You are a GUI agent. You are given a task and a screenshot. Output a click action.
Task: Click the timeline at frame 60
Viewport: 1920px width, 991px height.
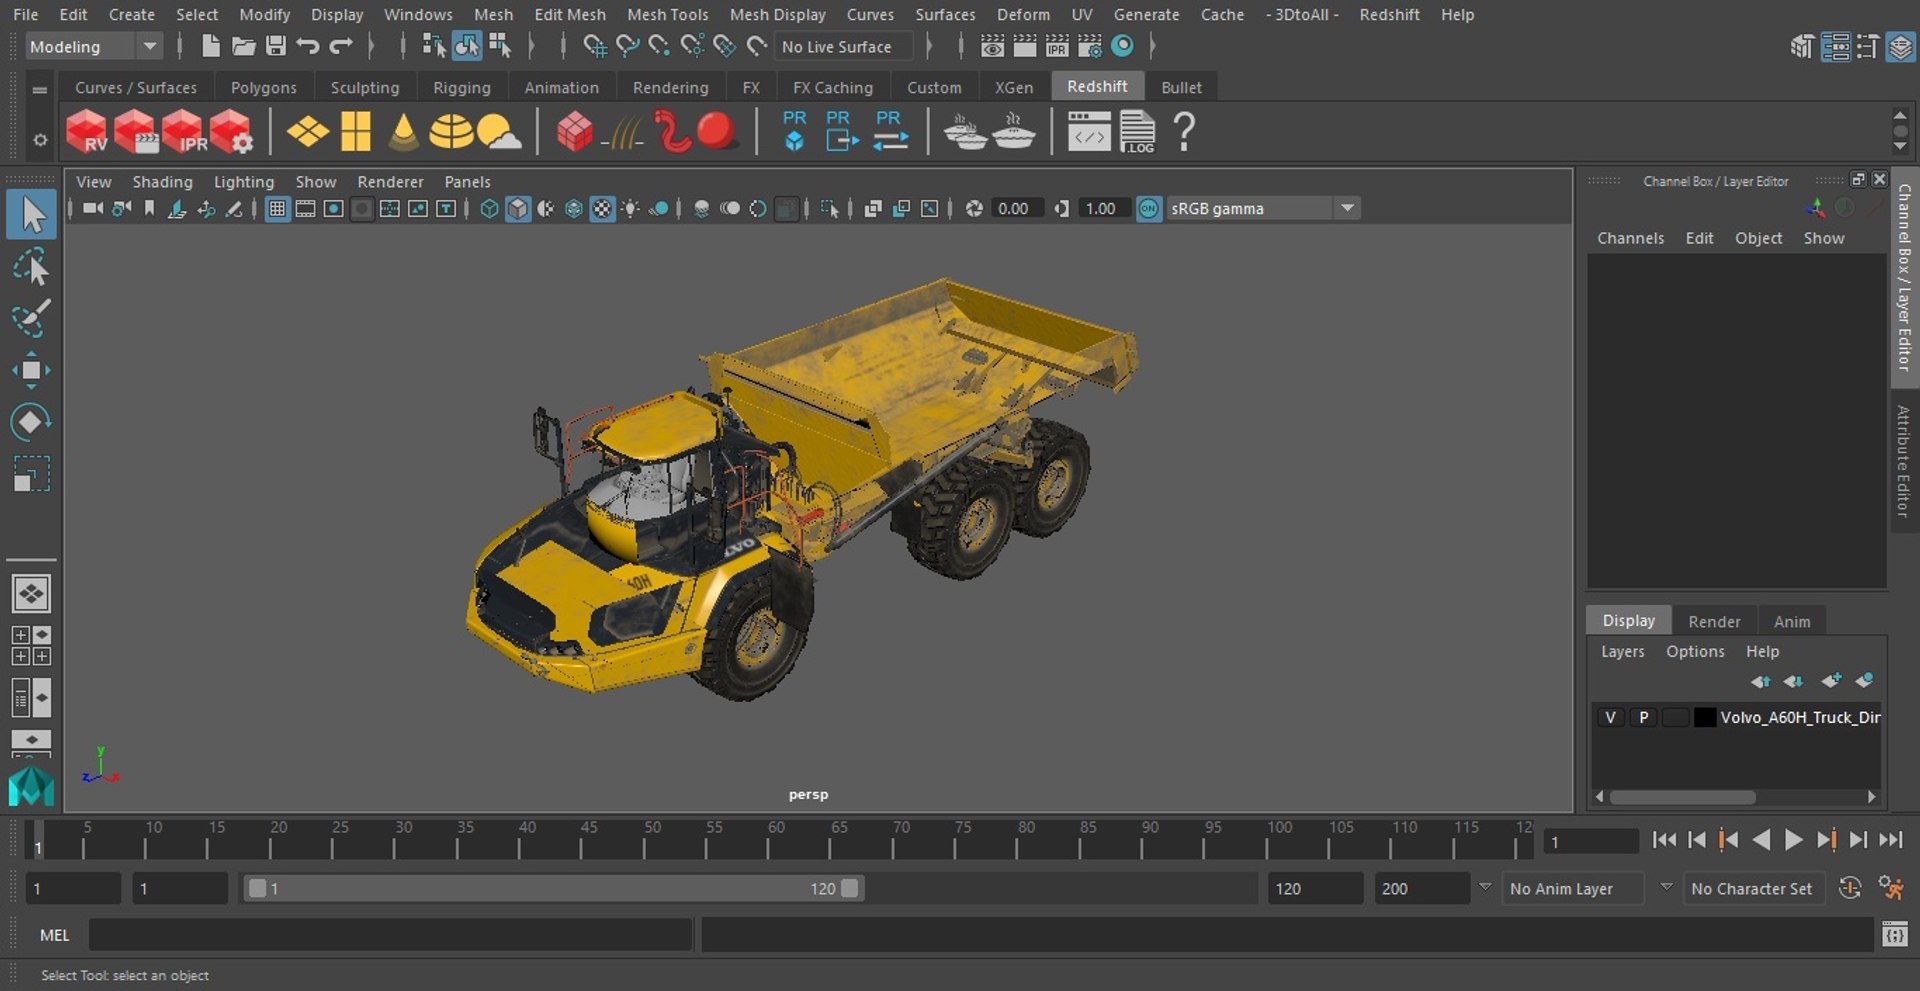pos(770,840)
